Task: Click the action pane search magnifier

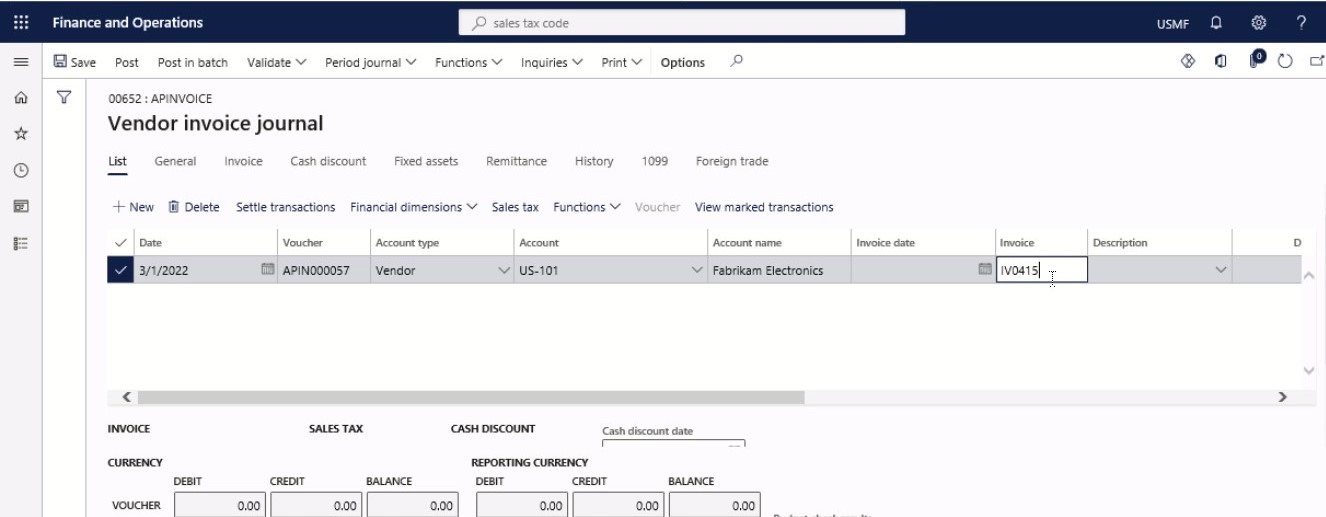Action: [x=737, y=61]
